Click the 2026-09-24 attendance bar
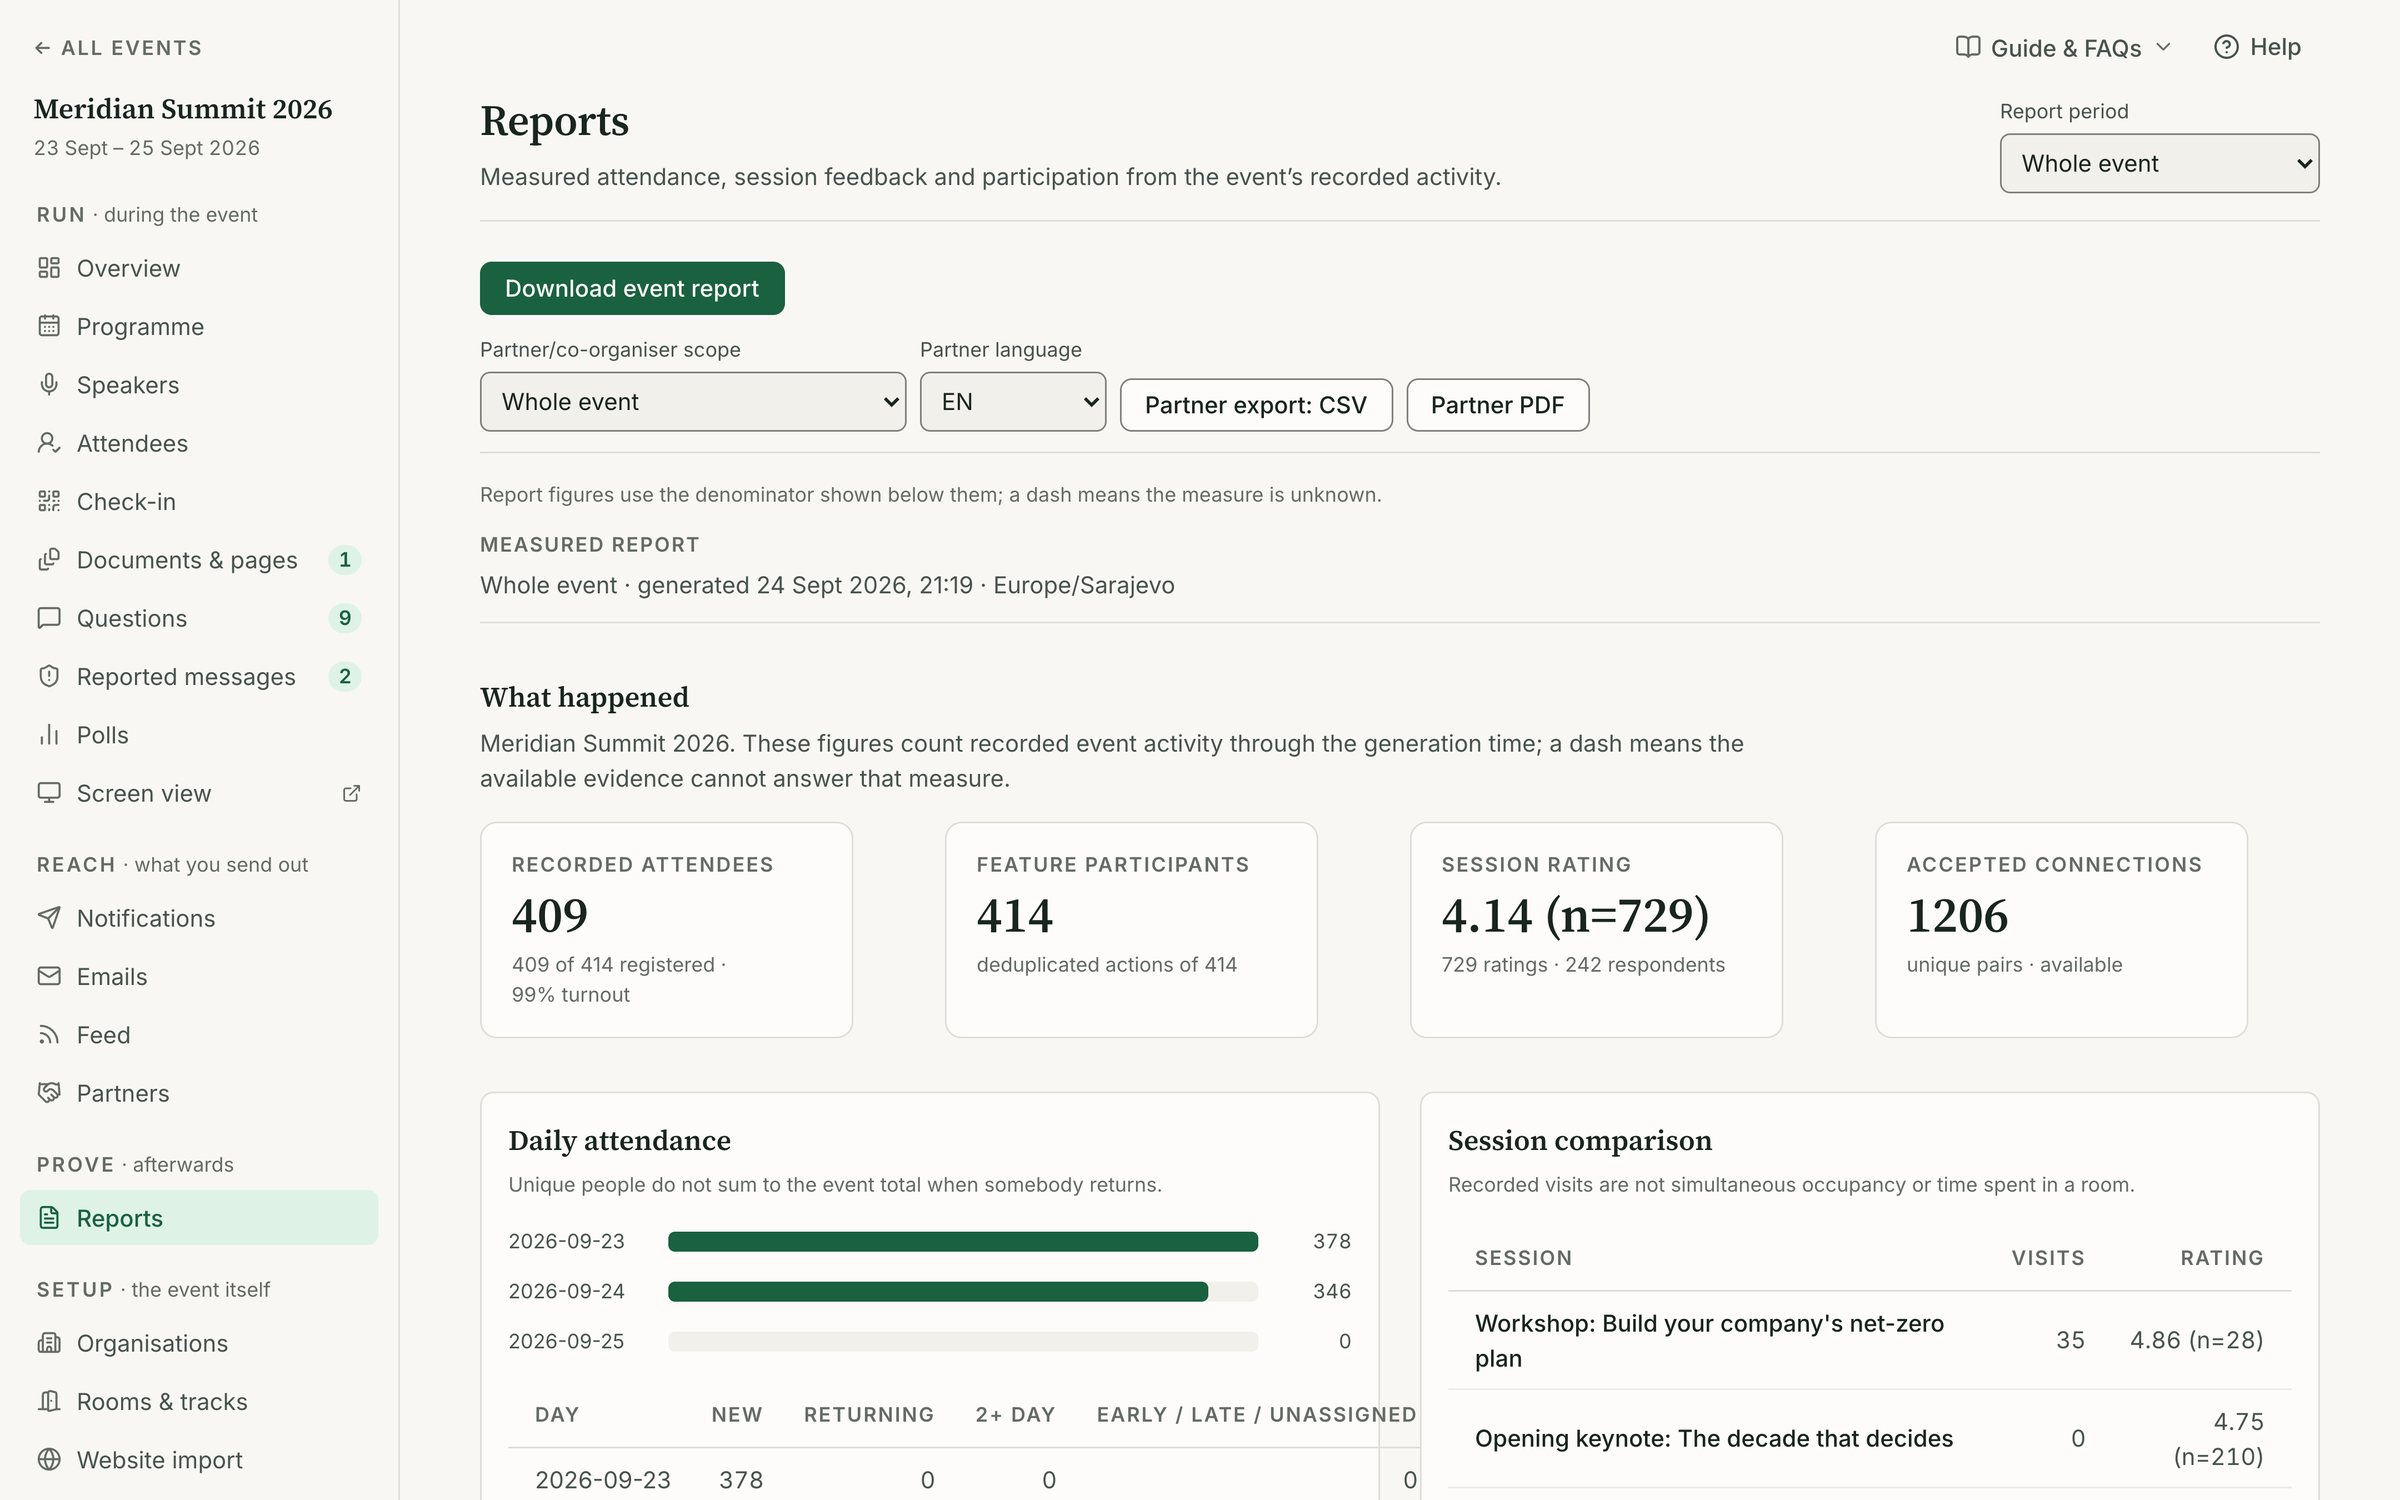This screenshot has width=2400, height=1500. click(938, 1291)
